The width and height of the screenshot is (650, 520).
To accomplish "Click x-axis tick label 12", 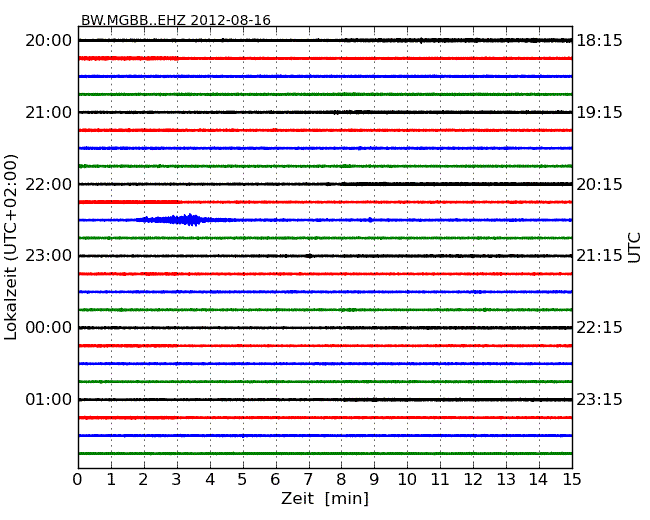I will [473, 479].
